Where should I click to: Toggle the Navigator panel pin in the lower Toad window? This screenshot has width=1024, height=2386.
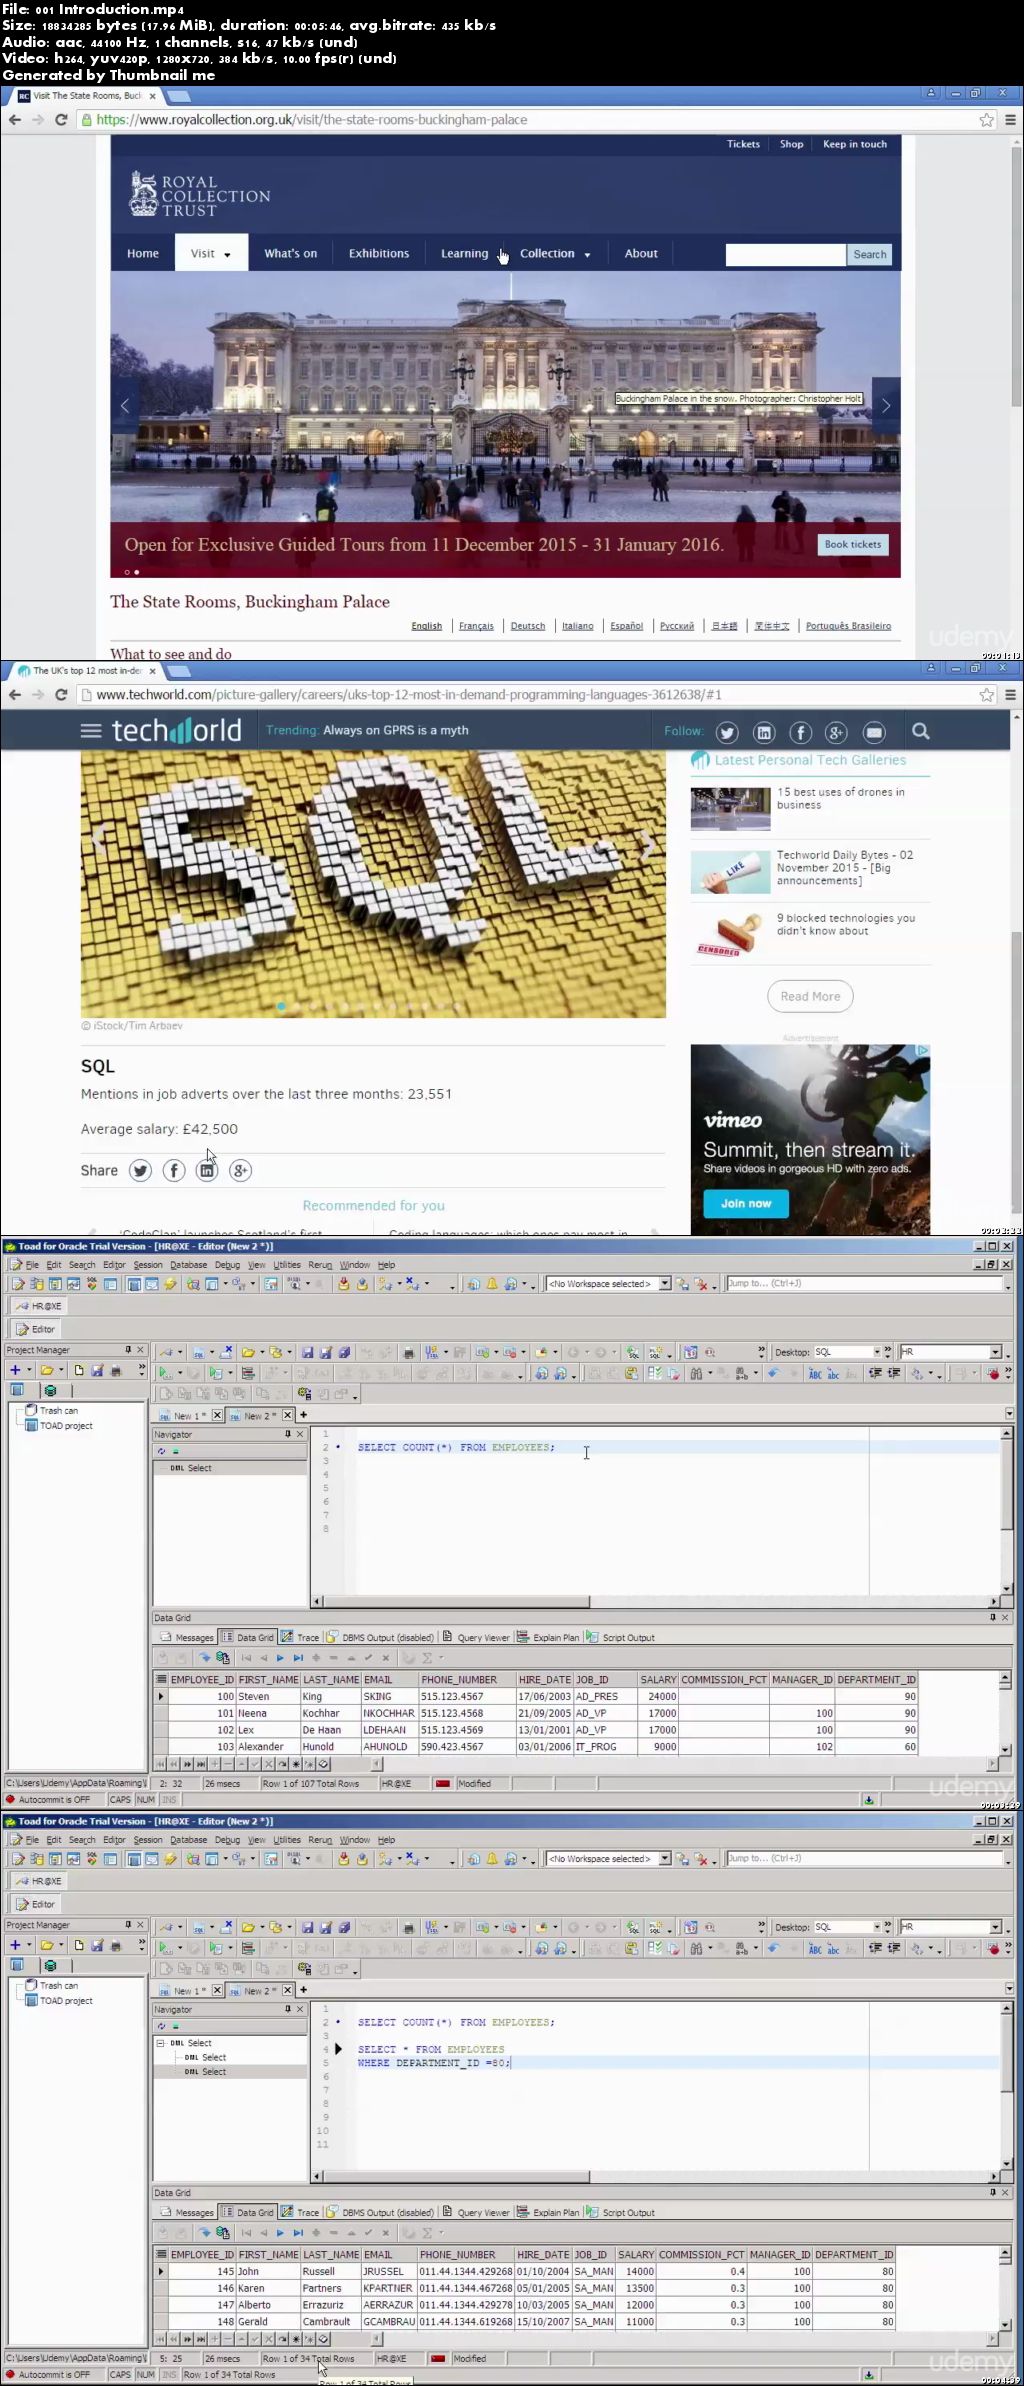click(x=288, y=2009)
